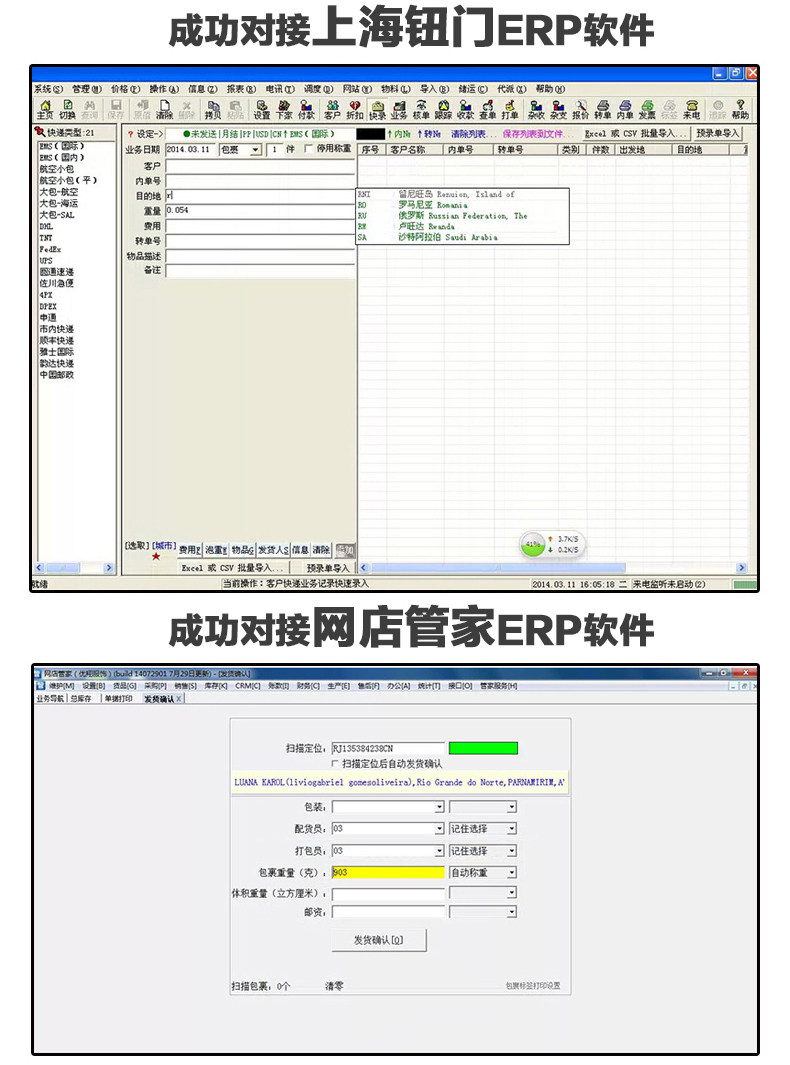Open the 包票 type dropdown
This screenshot has height=1065, width=790.
pos(255,149)
